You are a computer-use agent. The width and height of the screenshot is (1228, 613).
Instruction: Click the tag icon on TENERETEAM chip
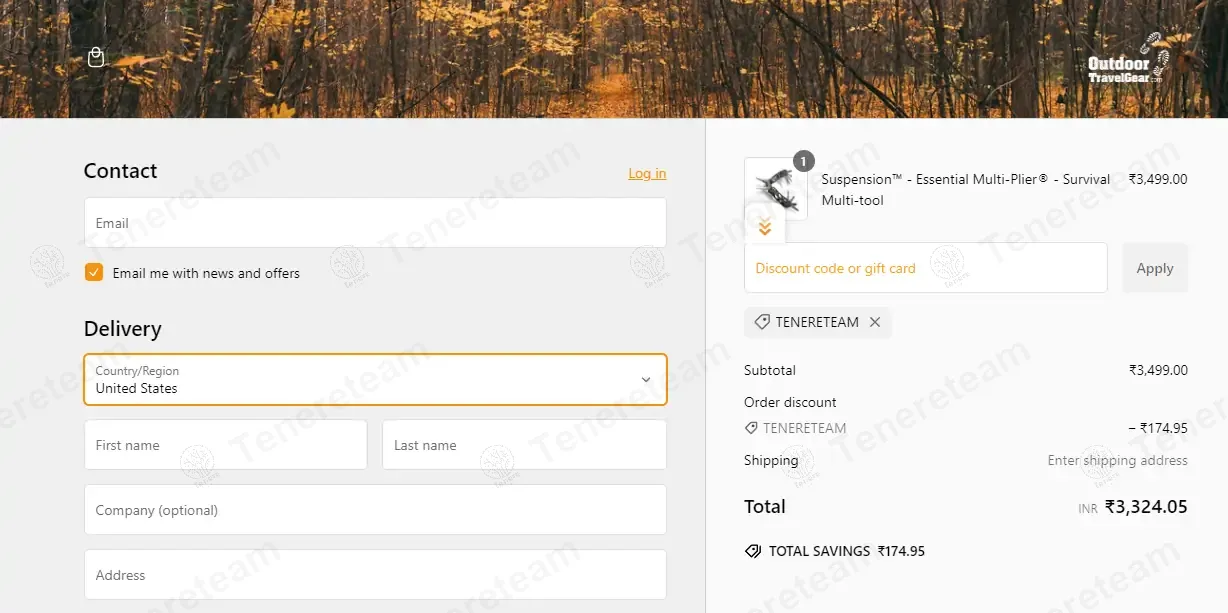point(762,322)
